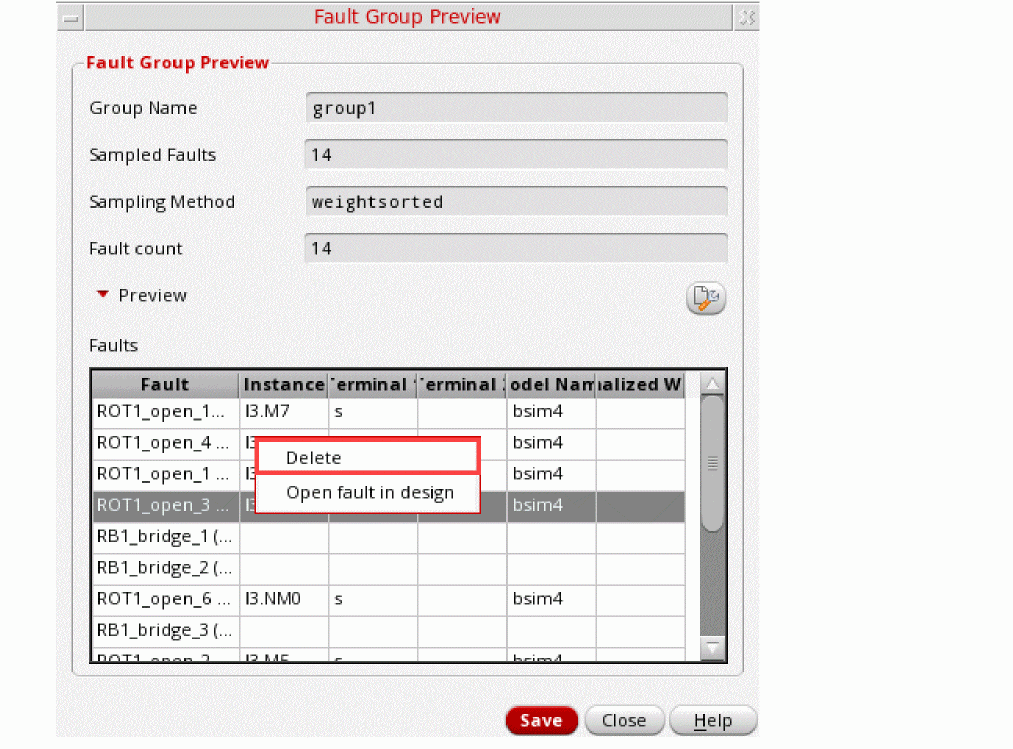Click the report icon beside Preview
1013x749 pixels.
(705, 298)
